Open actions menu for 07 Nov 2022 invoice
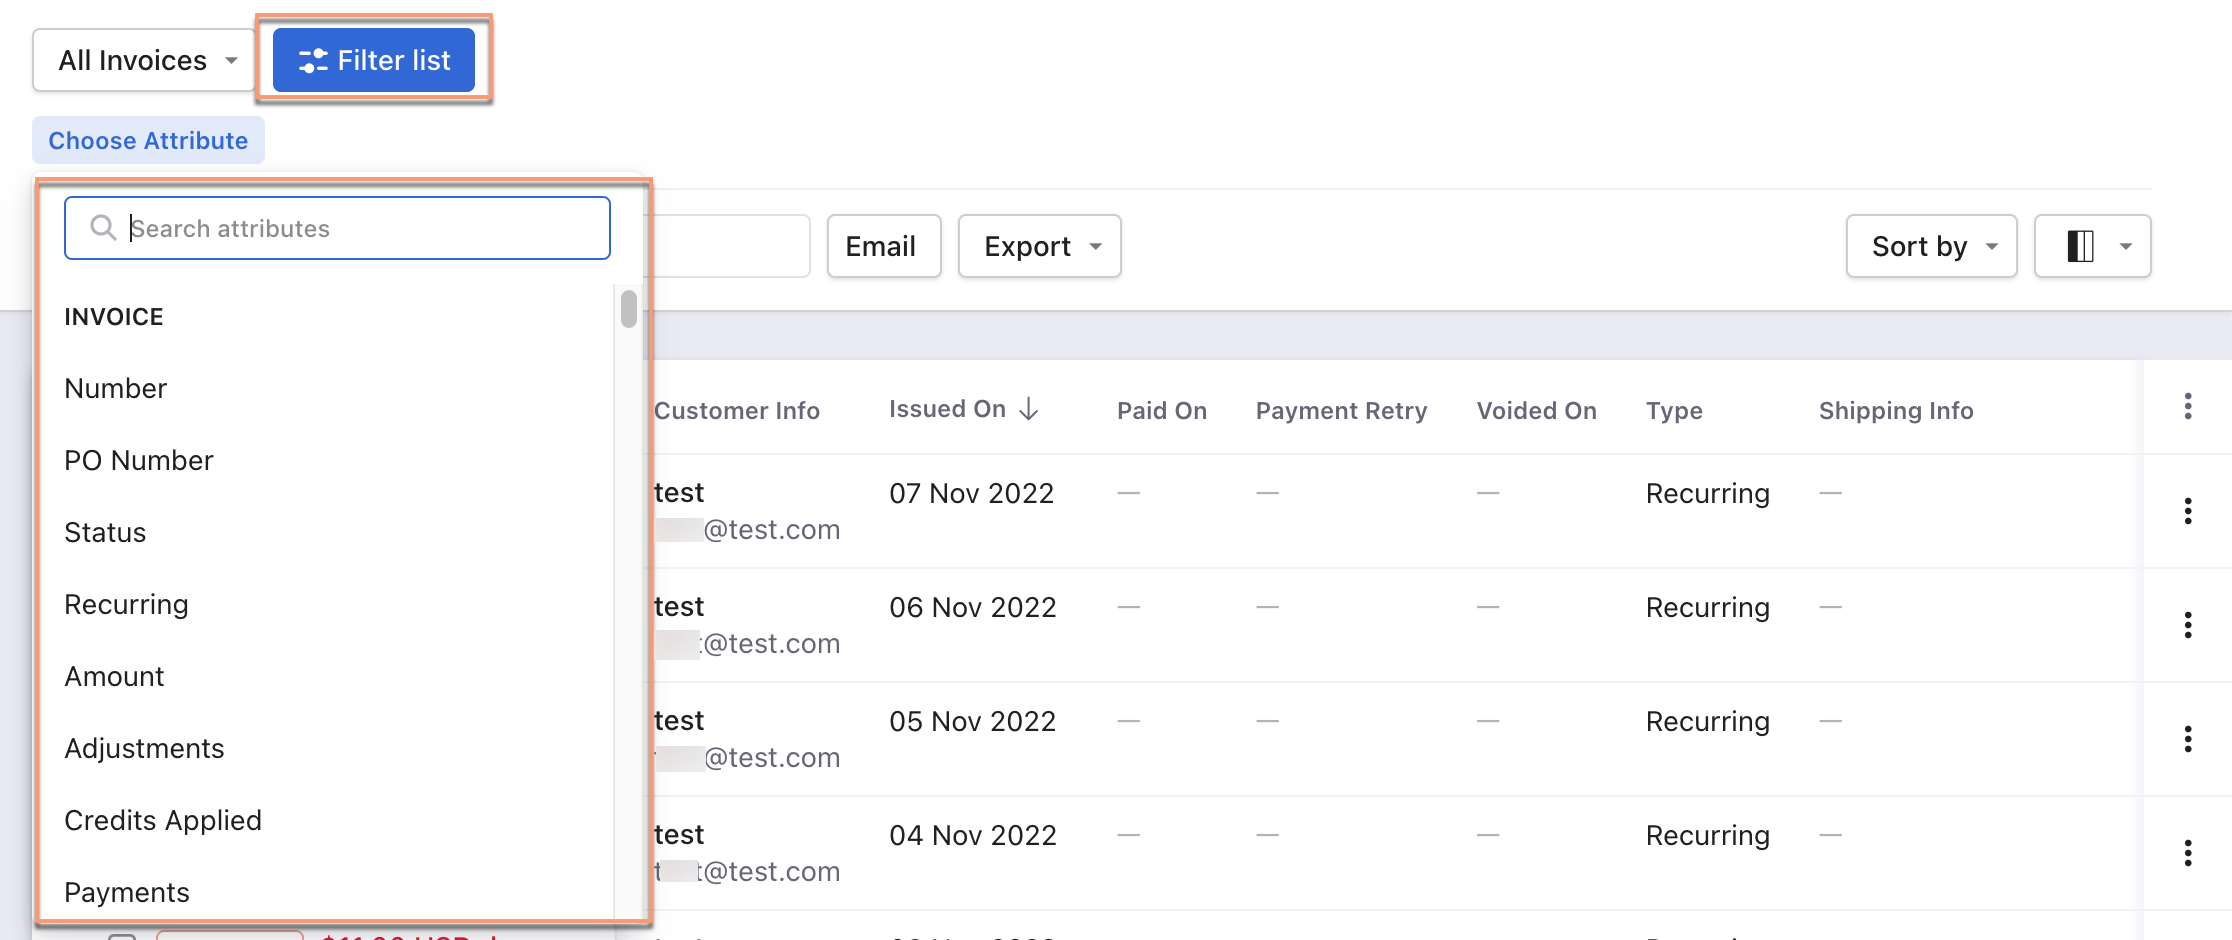Screen dimensions: 2232x940 [x=2188, y=511]
